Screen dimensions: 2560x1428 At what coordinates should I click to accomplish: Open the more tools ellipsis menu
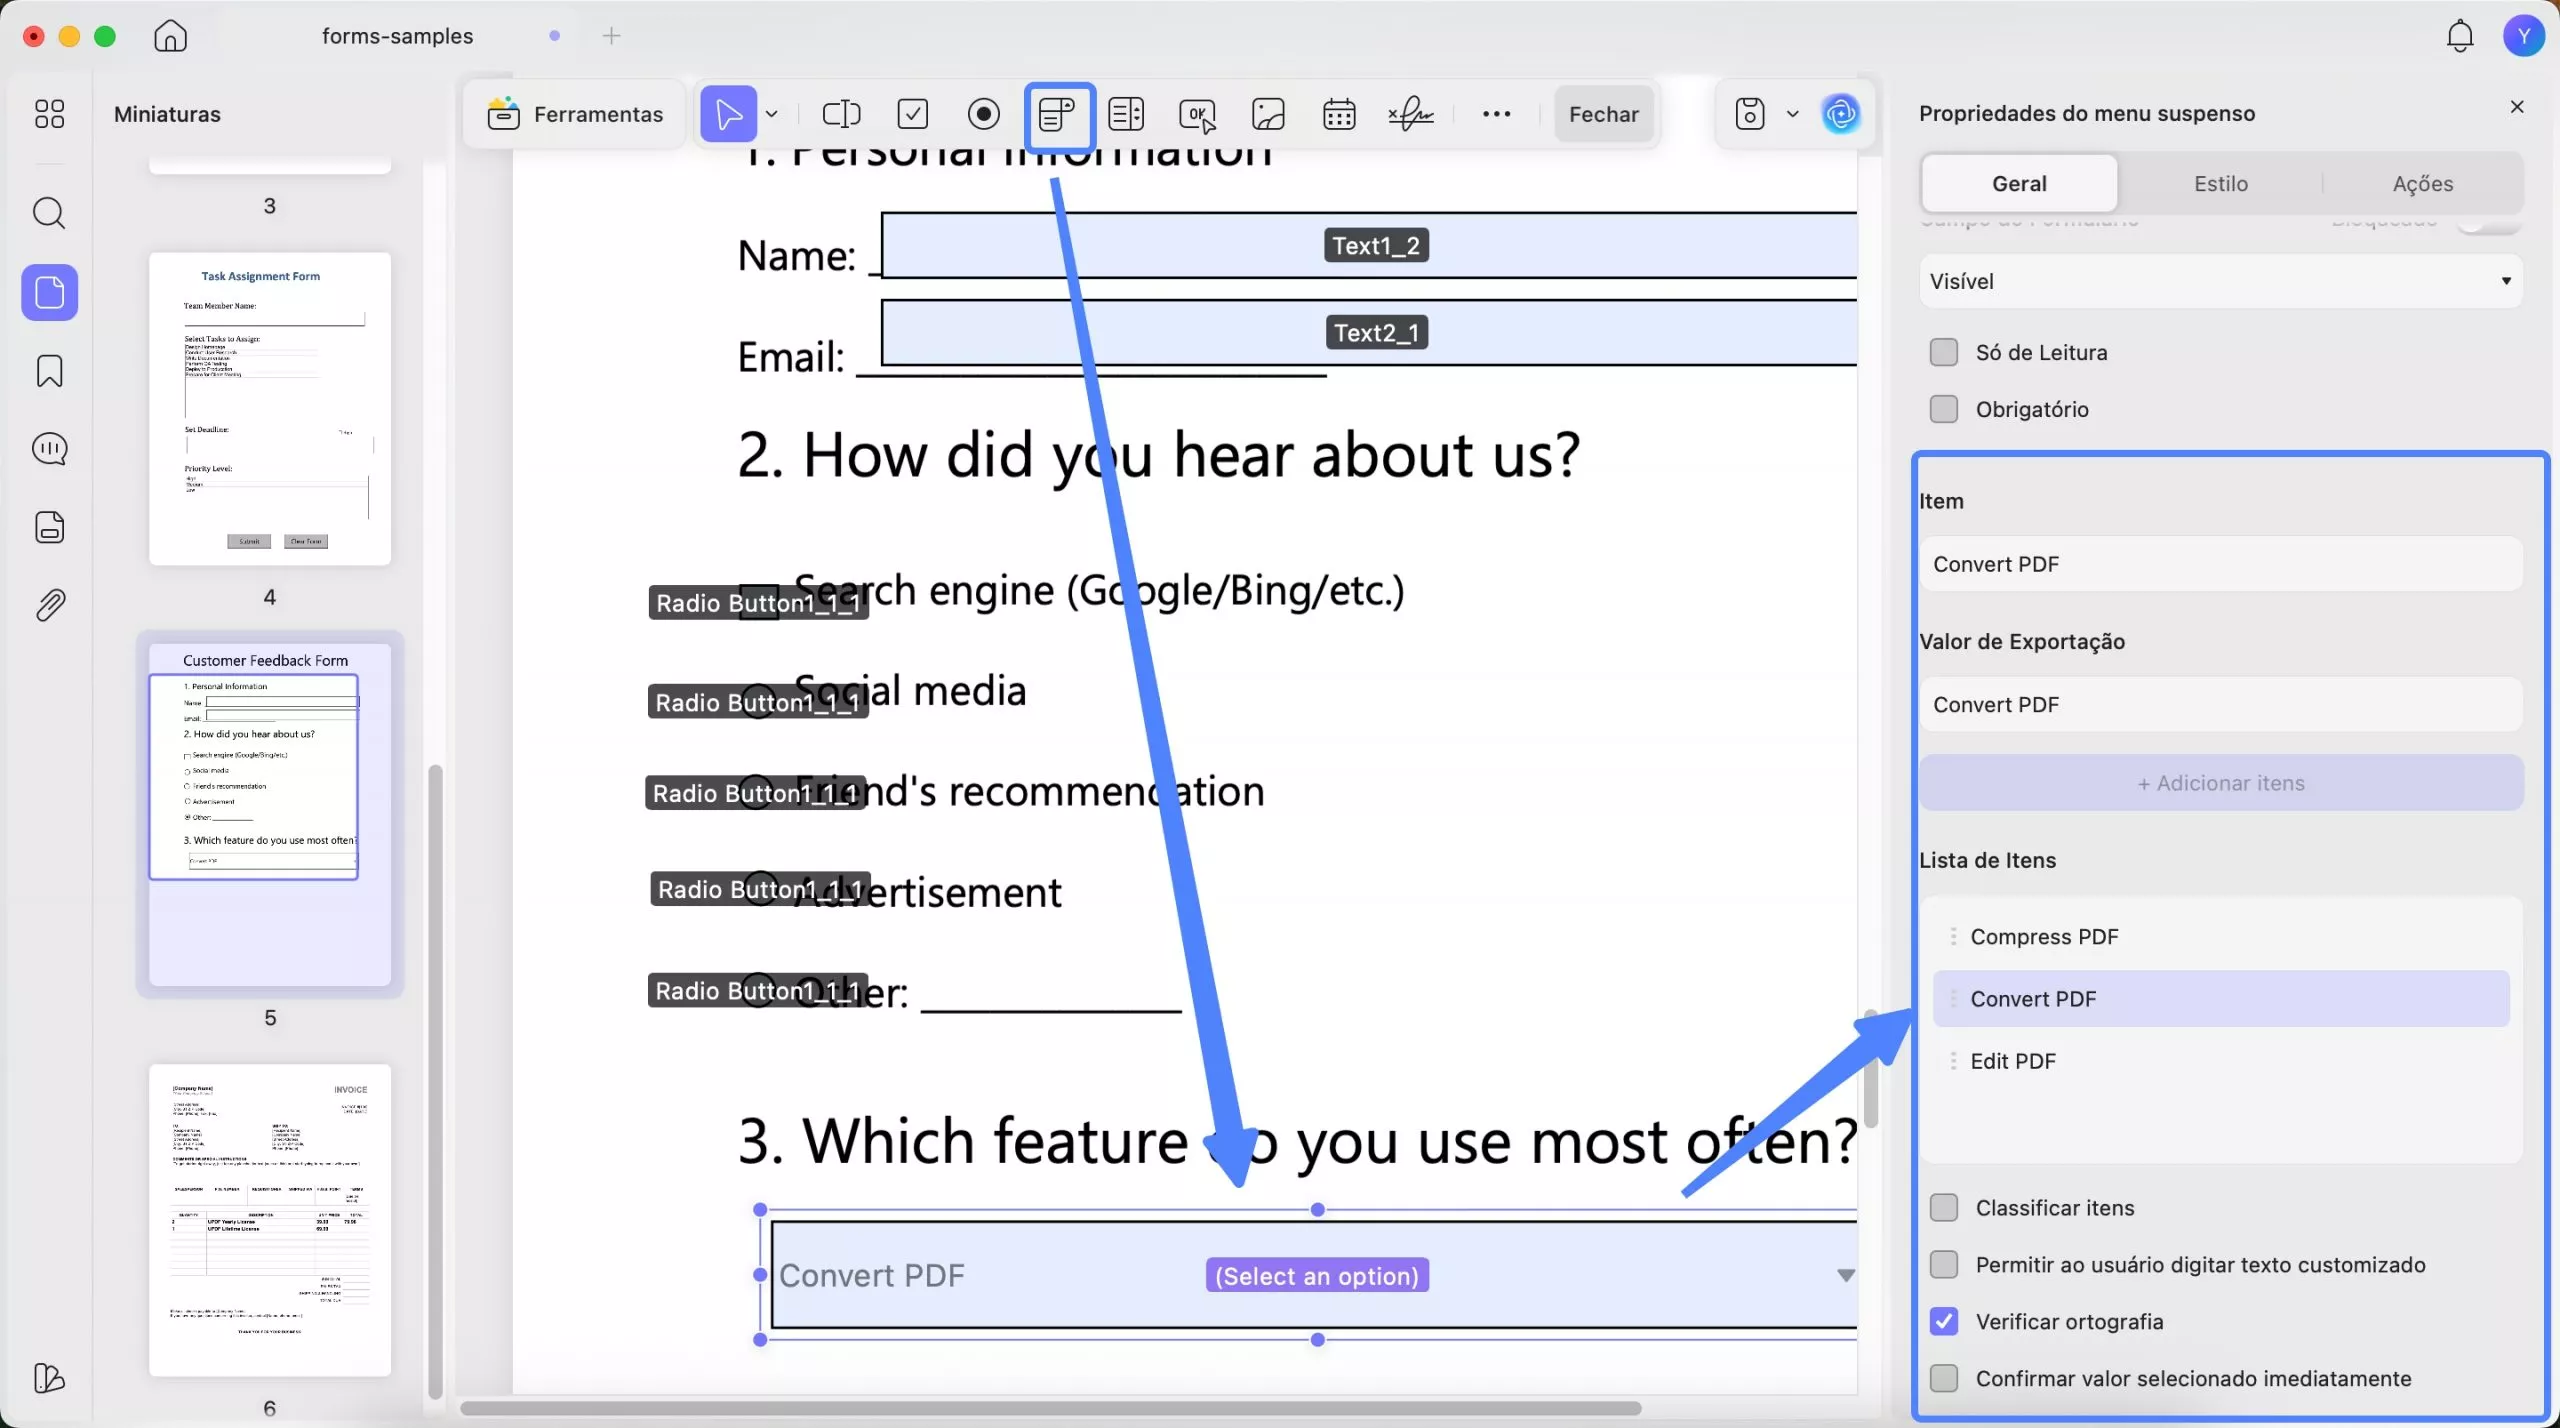click(1496, 114)
